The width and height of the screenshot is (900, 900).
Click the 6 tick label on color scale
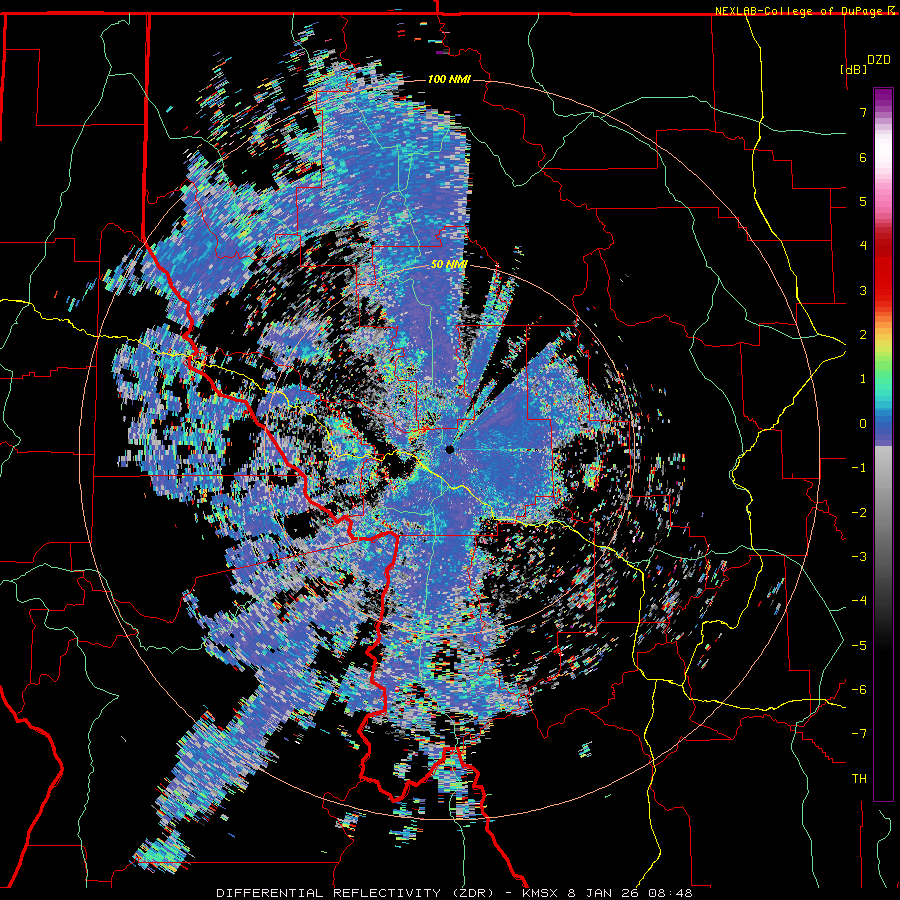[863, 157]
